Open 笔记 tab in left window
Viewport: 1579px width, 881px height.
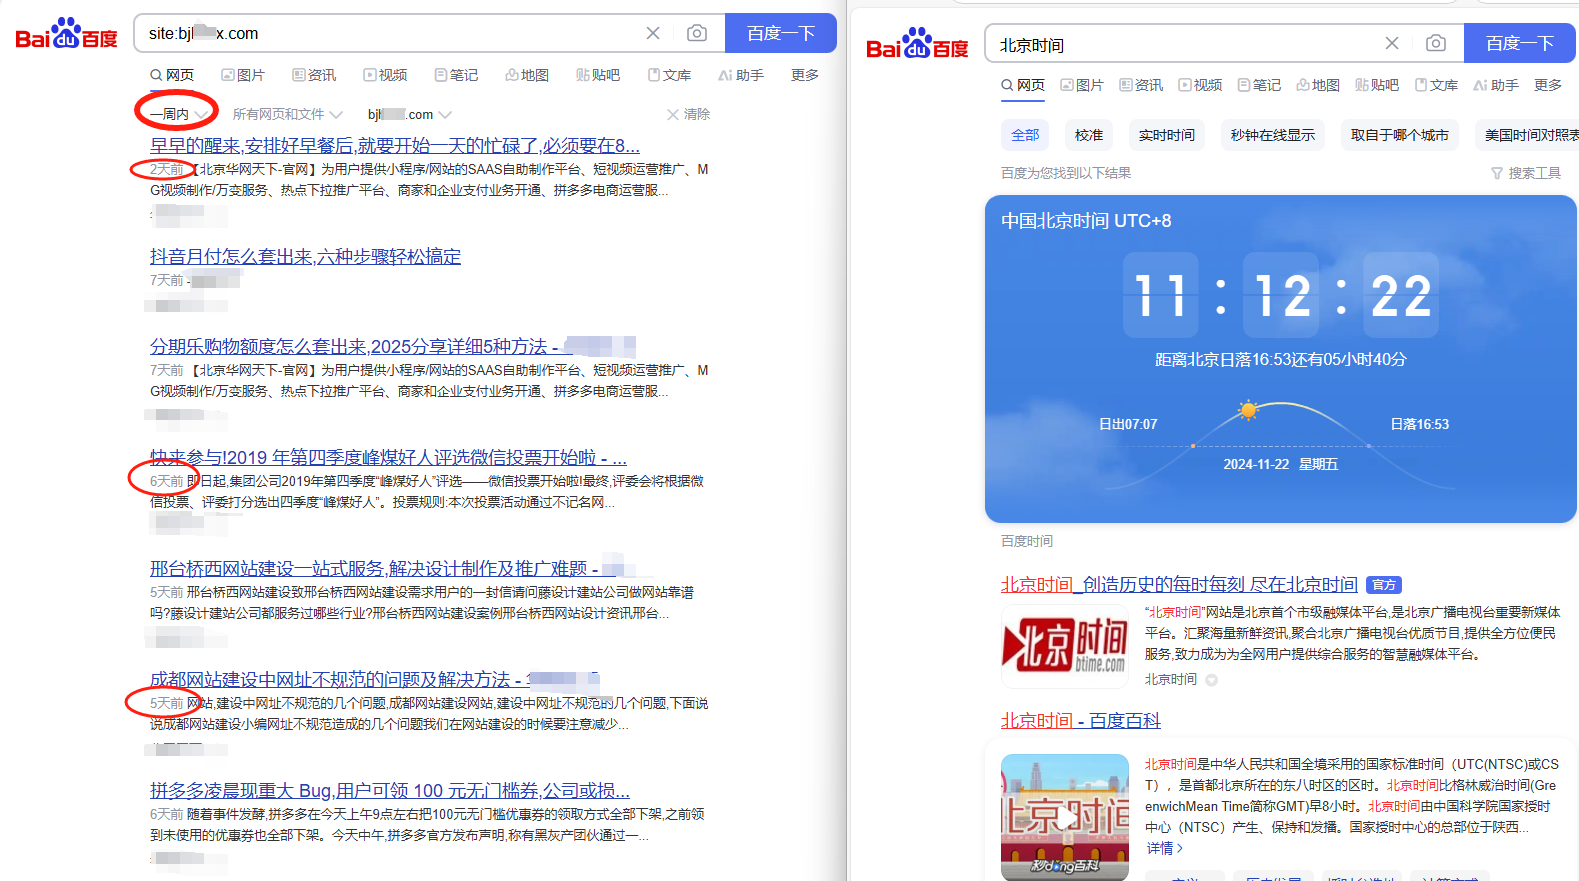[456, 75]
